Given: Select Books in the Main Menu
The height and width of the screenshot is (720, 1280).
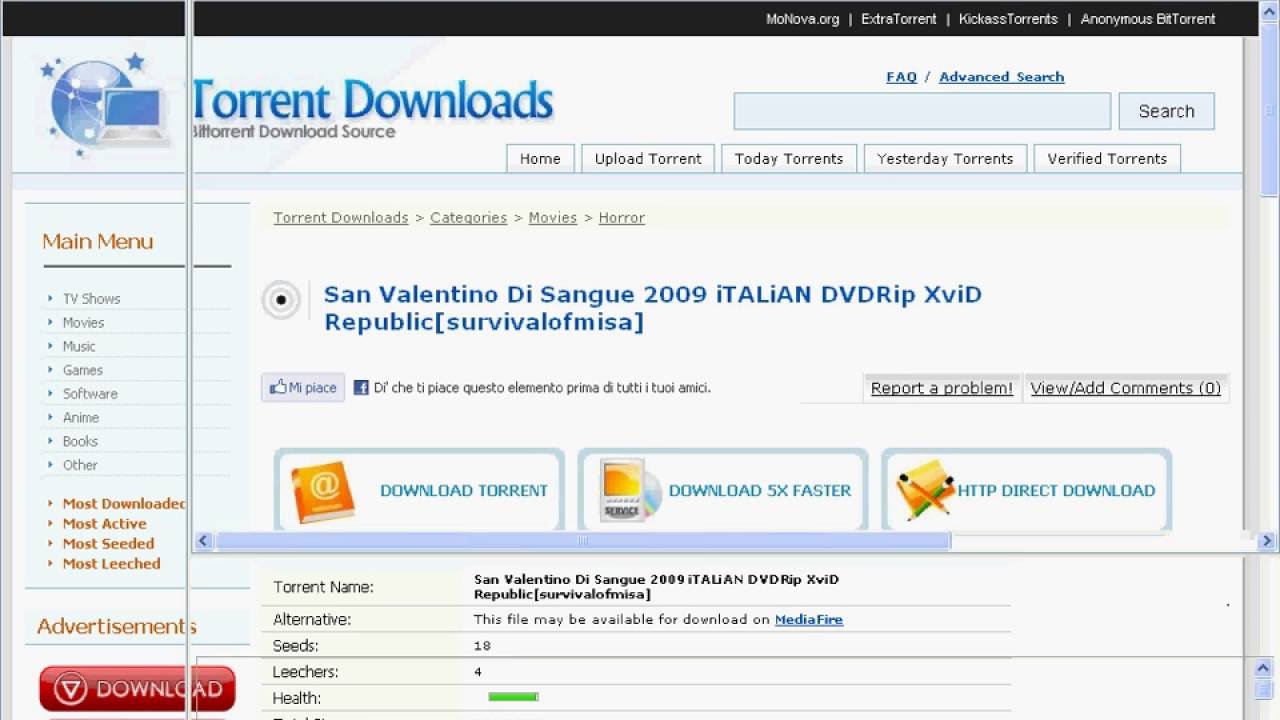Looking at the screenshot, I should point(80,441).
